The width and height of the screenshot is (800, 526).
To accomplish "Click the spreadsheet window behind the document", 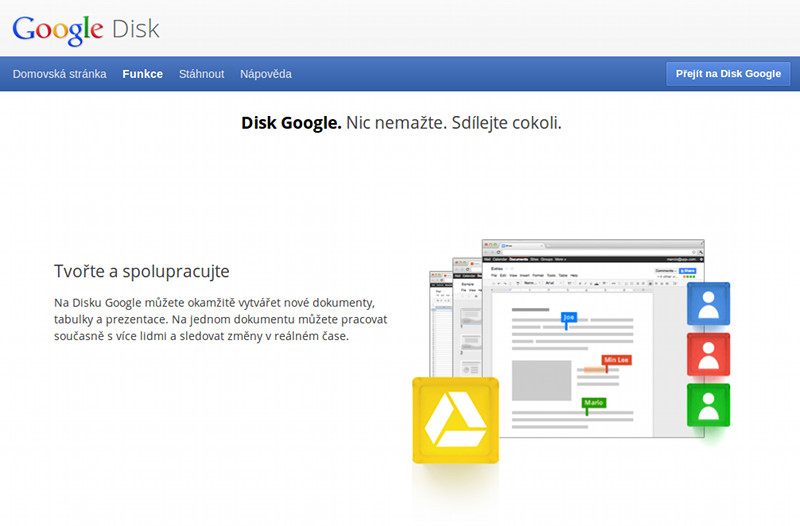I will tap(441, 324).
